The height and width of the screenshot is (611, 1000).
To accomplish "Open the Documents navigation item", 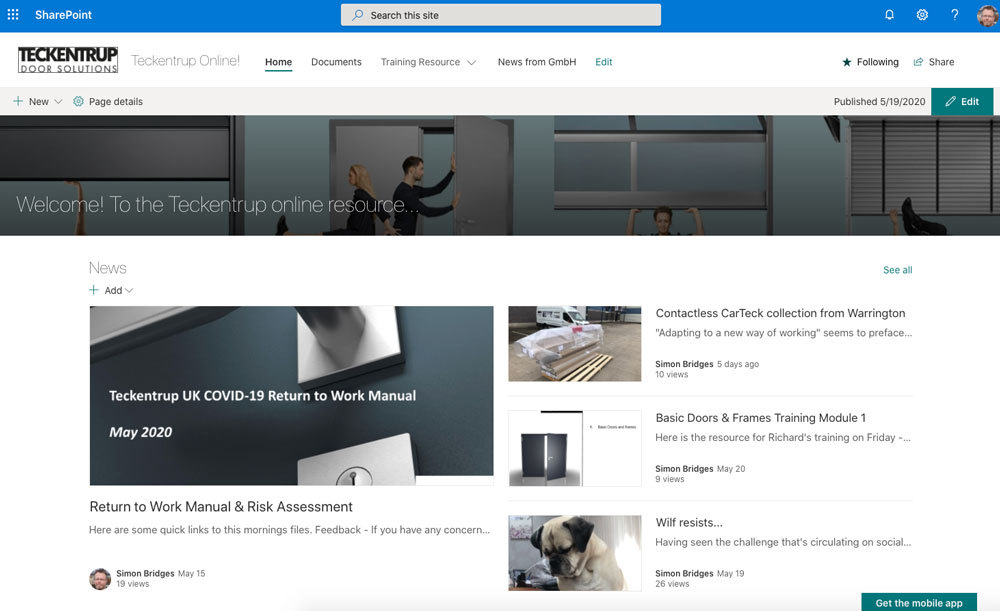I will tap(336, 62).
